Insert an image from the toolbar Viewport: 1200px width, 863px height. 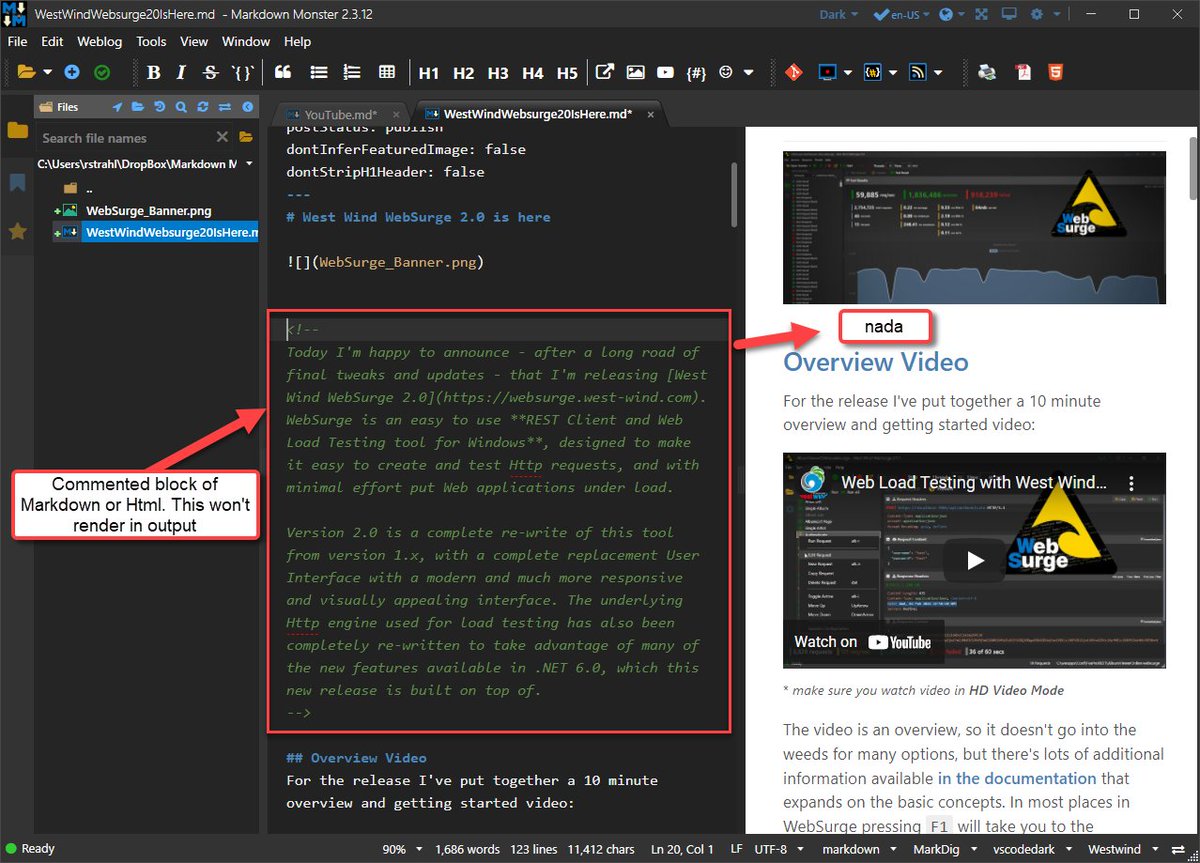coord(635,72)
